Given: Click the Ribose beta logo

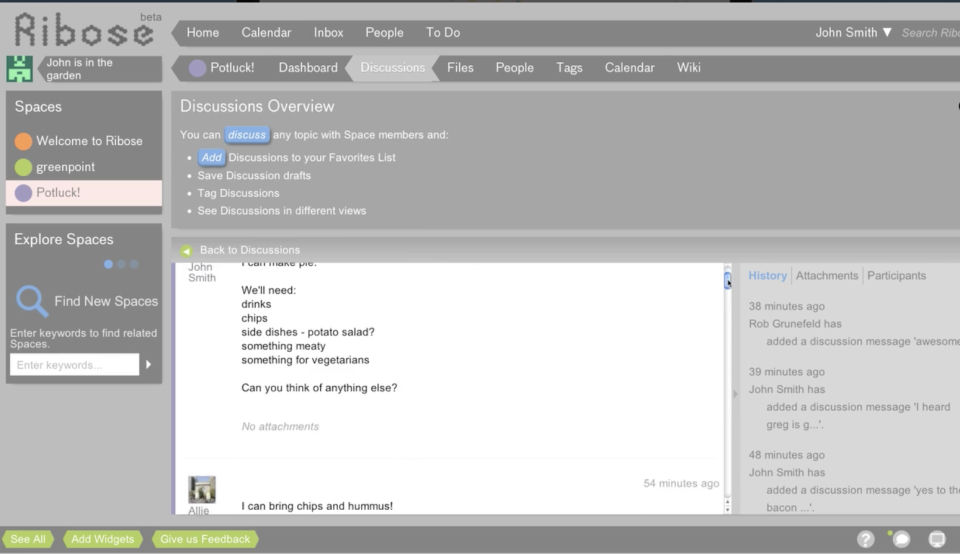Looking at the screenshot, I should coord(86,29).
